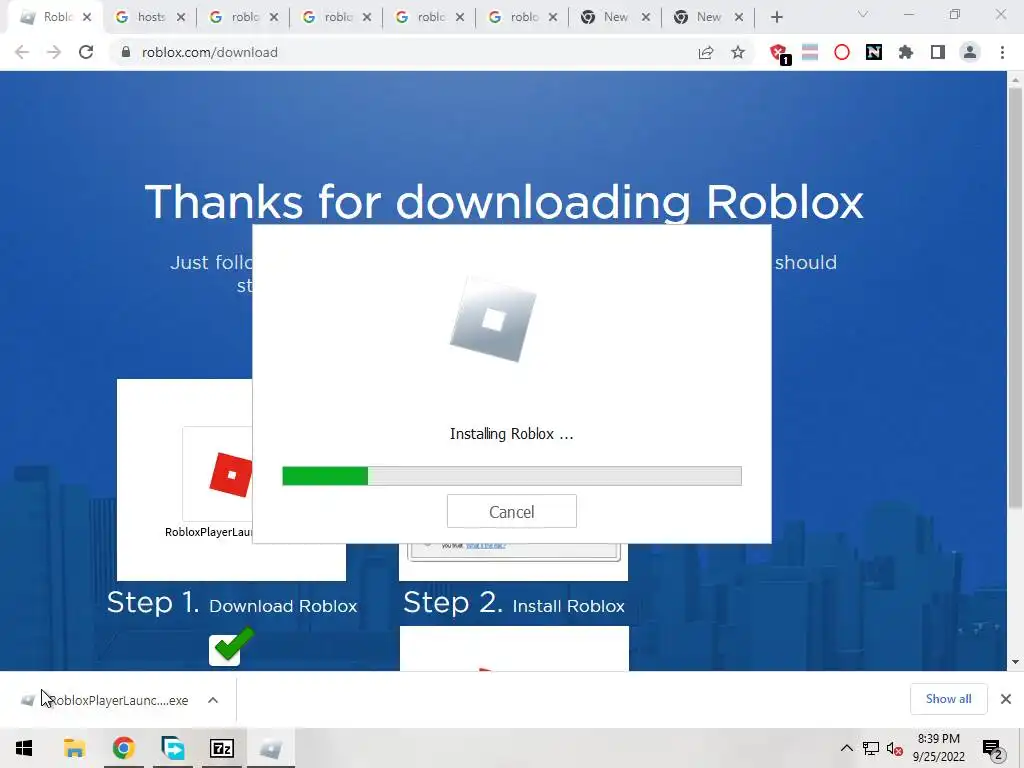Open the Windows Start menu

[x=24, y=748]
